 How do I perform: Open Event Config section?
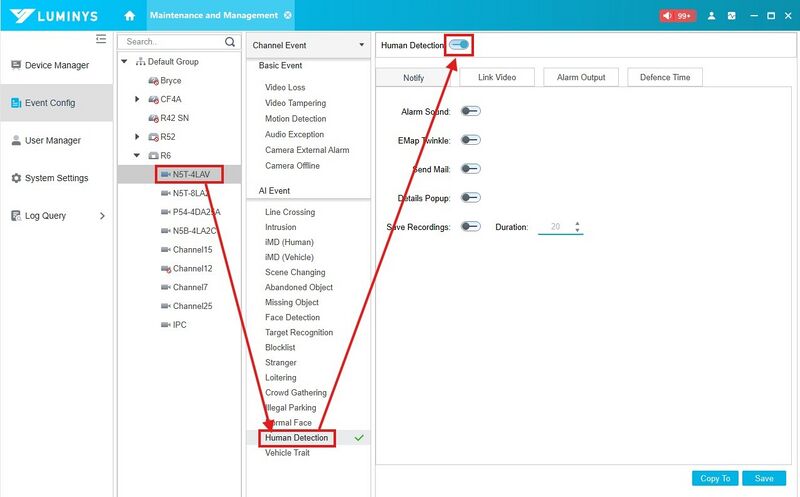click(56, 103)
